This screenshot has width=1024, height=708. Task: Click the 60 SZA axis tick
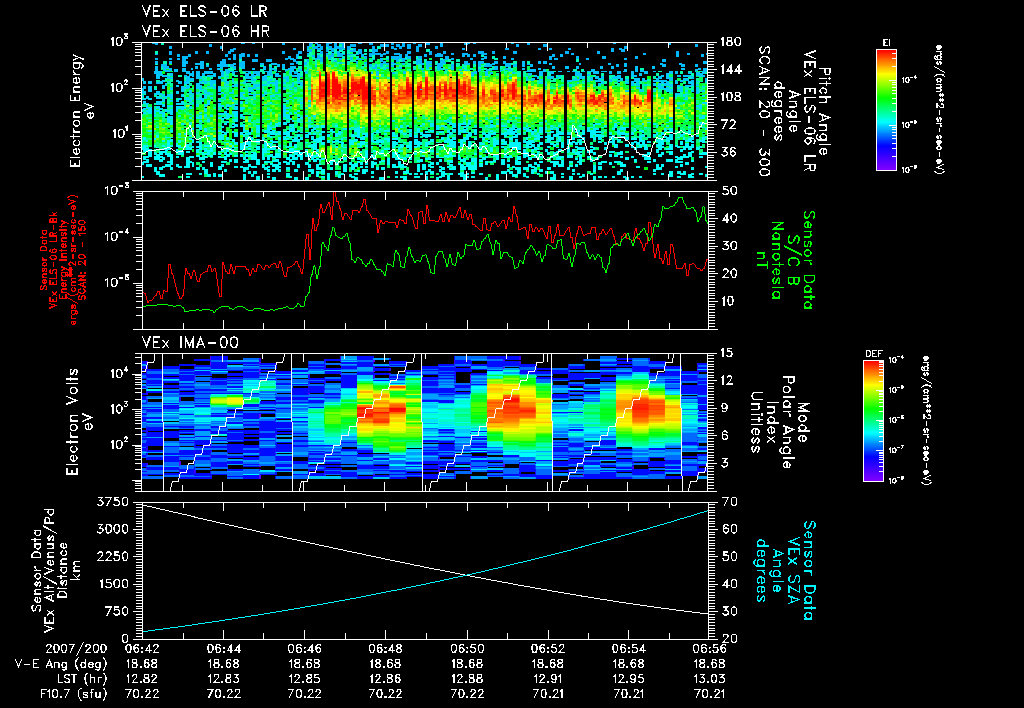(x=729, y=529)
